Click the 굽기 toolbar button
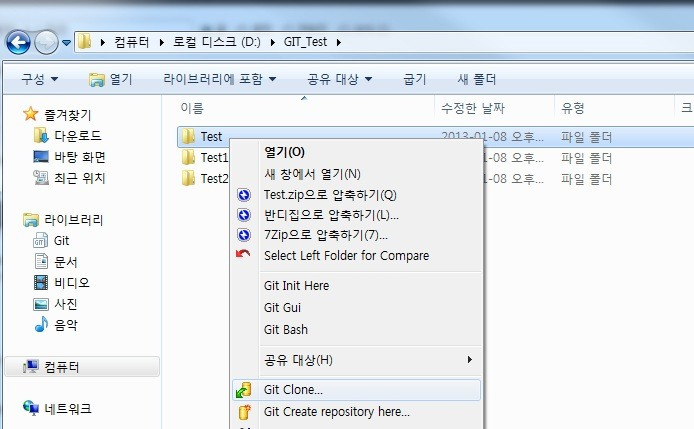694x429 pixels. (415, 79)
